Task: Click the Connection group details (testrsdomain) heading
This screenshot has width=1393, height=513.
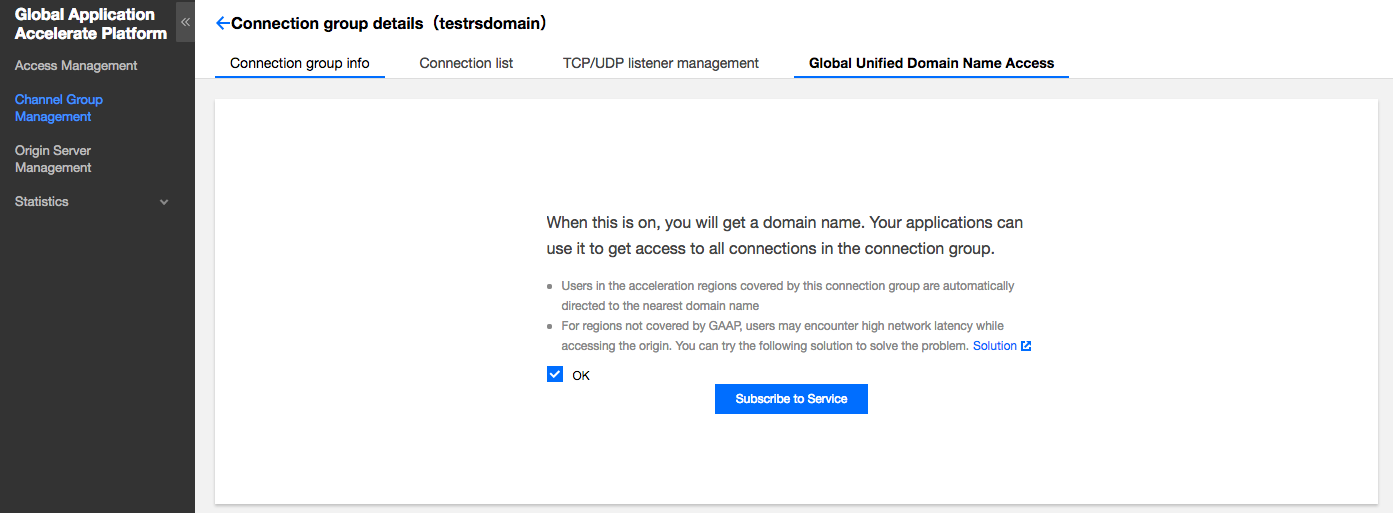Action: [x=389, y=23]
